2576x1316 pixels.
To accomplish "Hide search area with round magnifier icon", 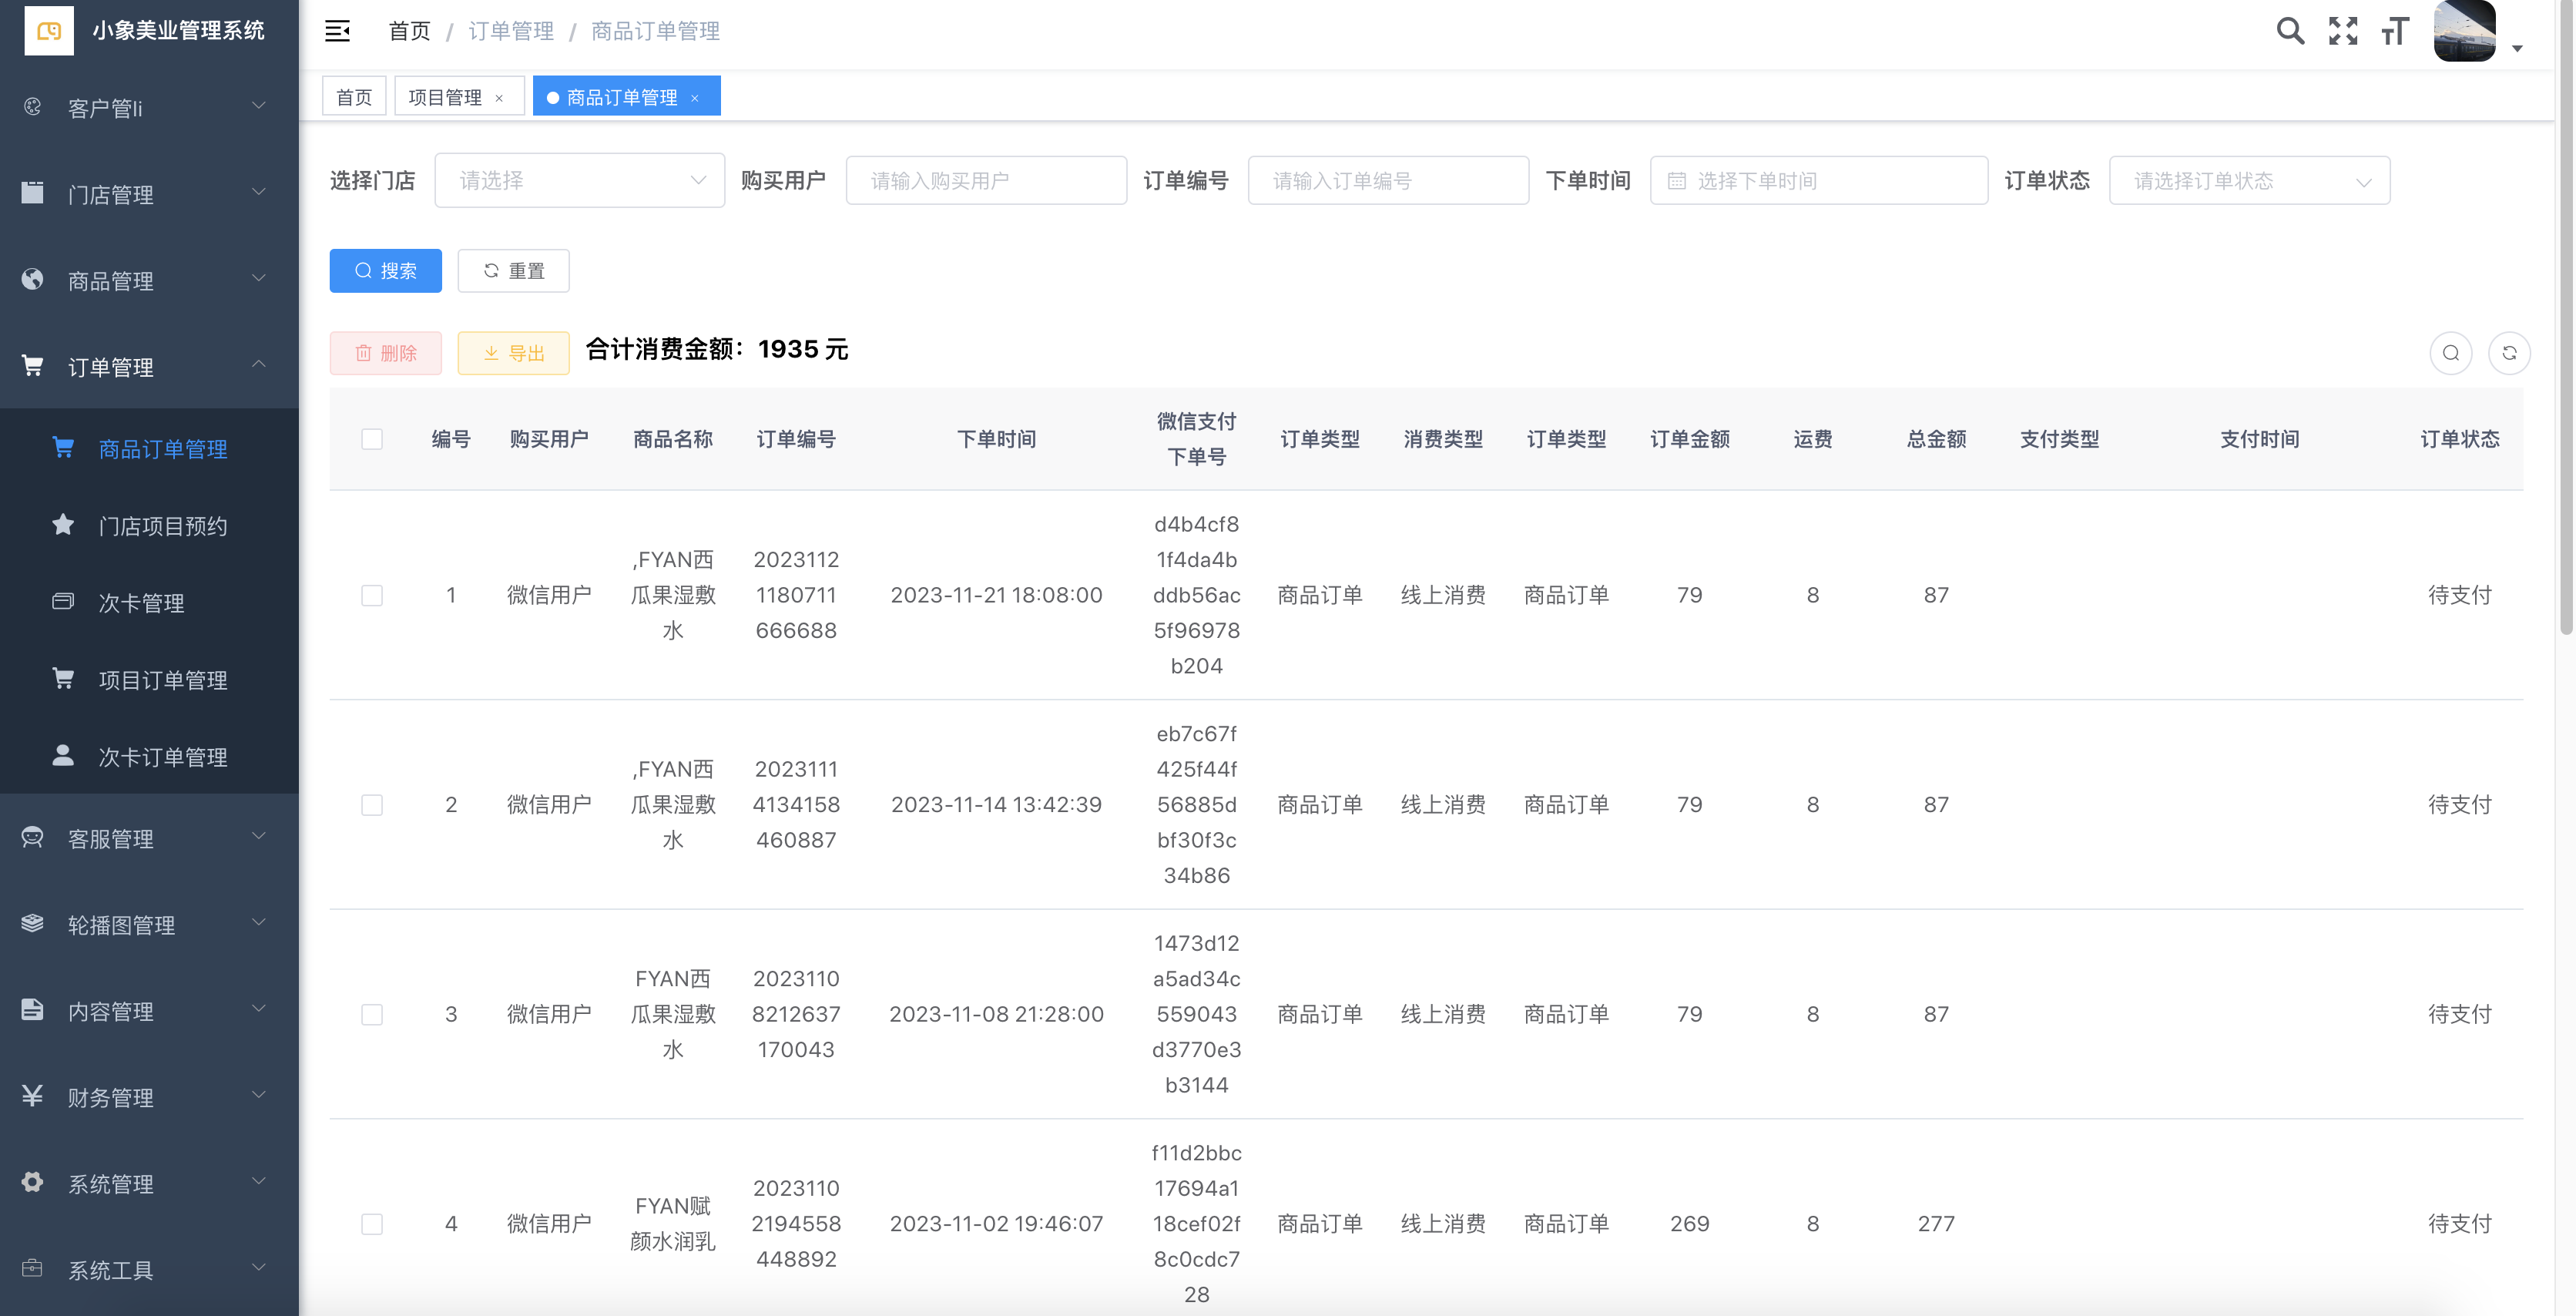I will (2450, 353).
